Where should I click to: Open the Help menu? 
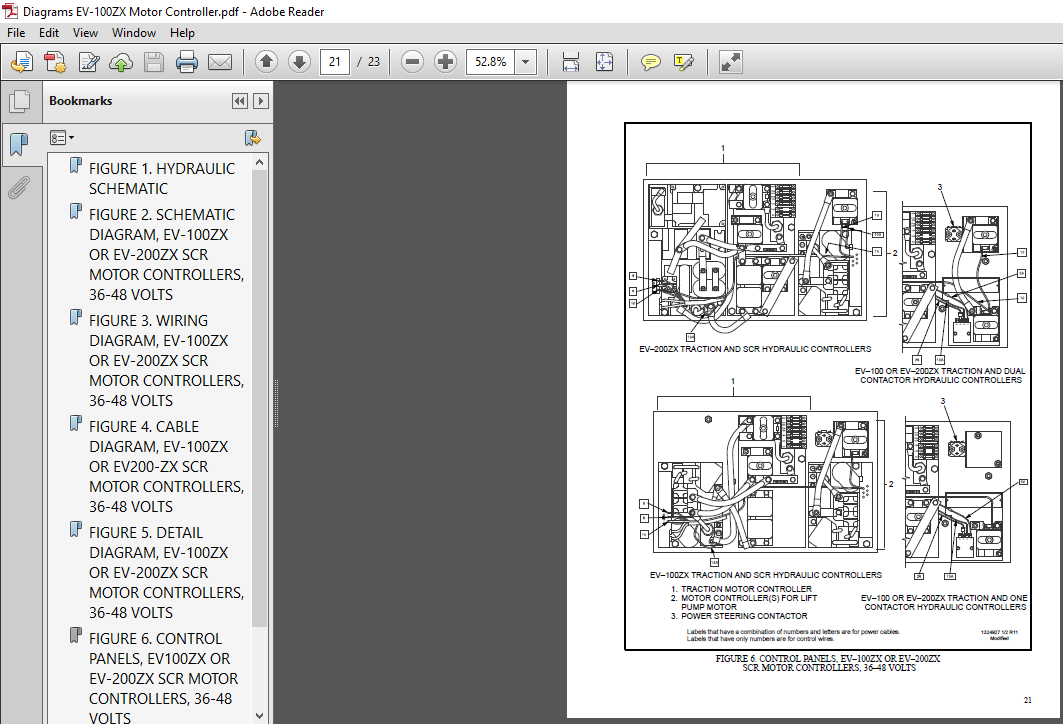click(182, 33)
